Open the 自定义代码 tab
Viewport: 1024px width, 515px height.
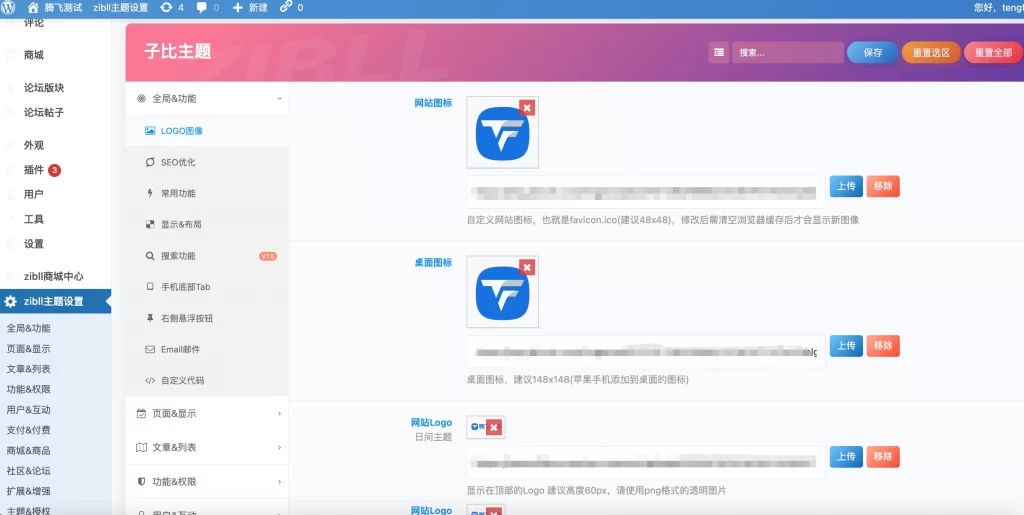(x=207, y=381)
